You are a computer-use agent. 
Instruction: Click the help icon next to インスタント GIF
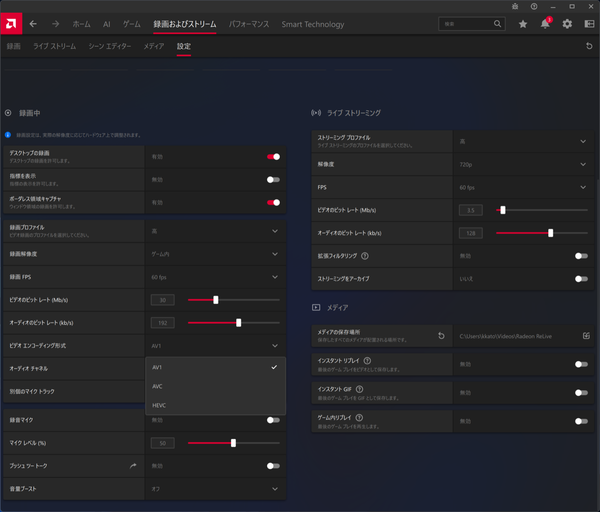tap(359, 389)
